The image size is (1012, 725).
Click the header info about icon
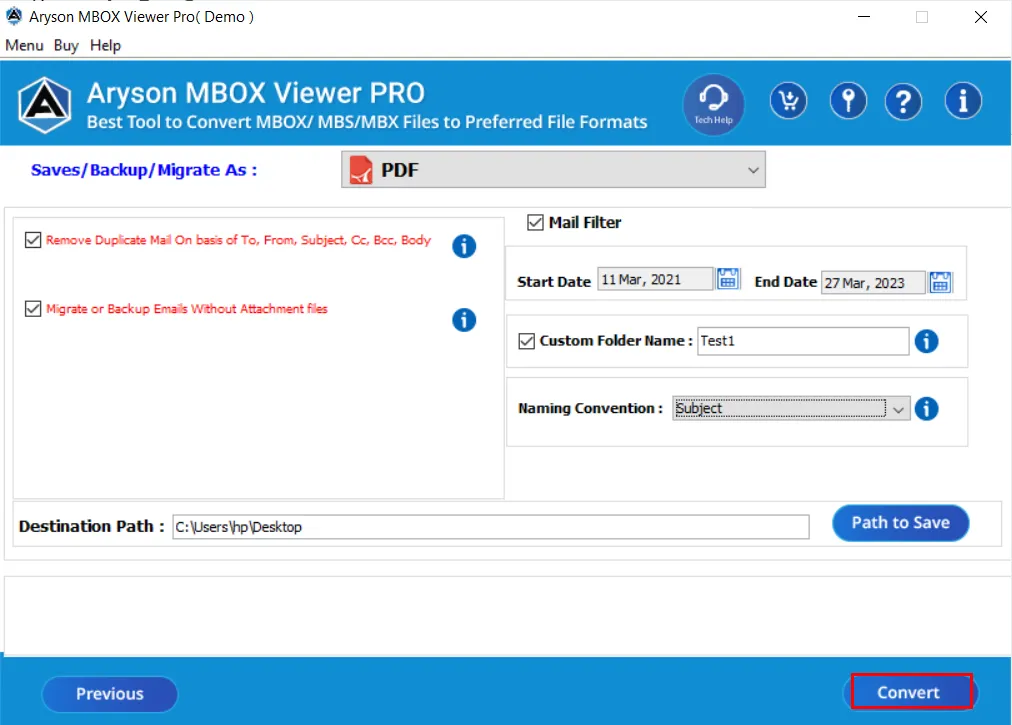963,101
